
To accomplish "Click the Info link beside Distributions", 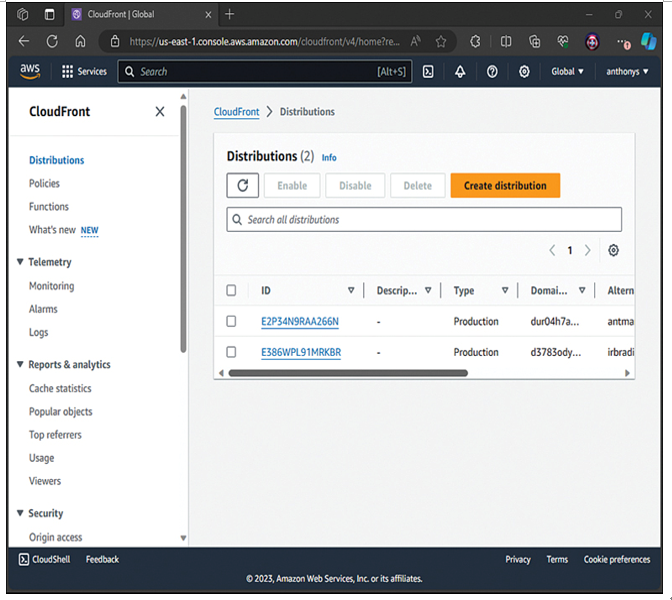I will pos(329,158).
